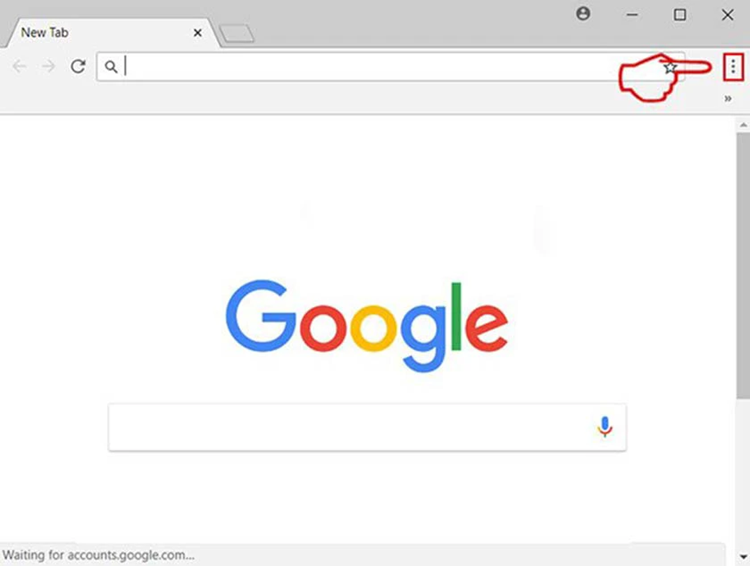Image resolution: width=750 pixels, height=566 pixels.
Task: Click the vertical scrollbar thumb
Action: pos(743,265)
